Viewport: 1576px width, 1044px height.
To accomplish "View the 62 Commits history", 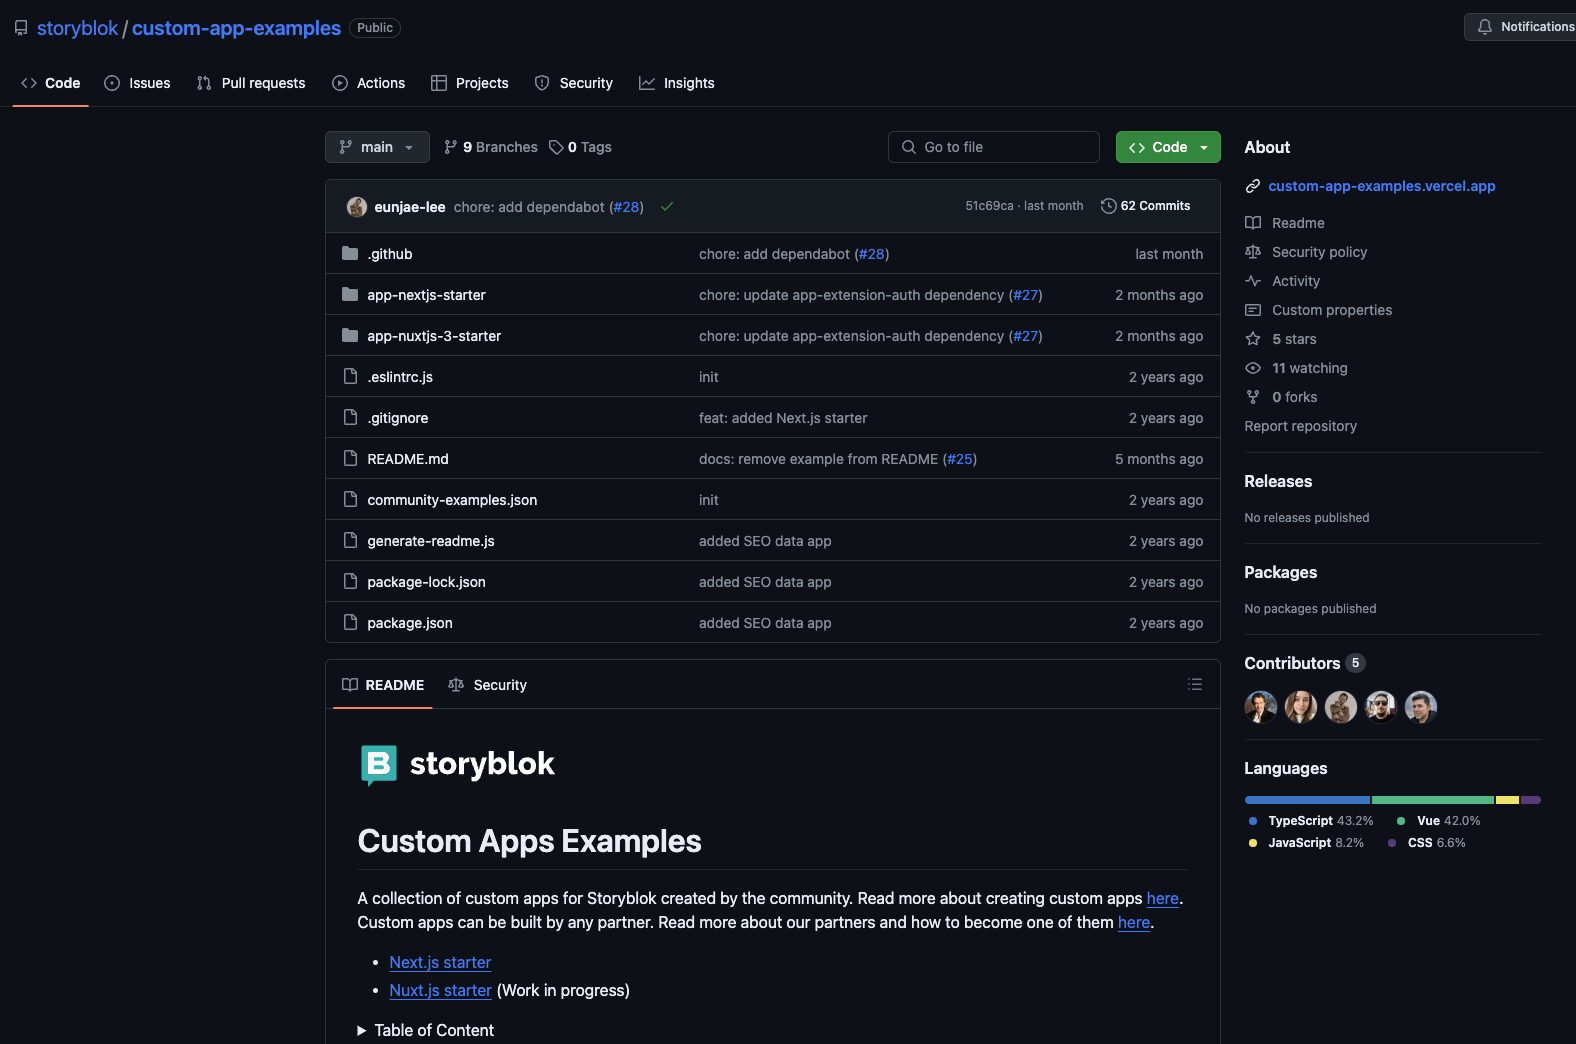I will tap(1146, 206).
